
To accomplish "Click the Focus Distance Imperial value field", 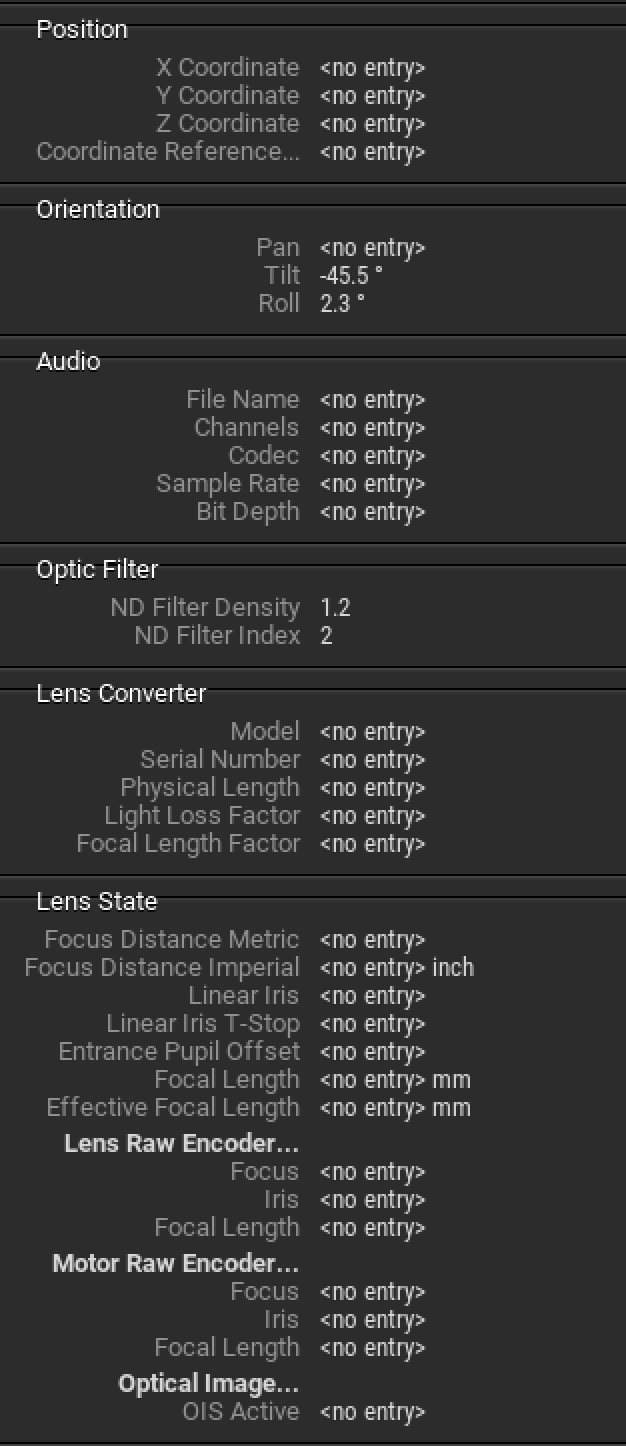I will click(372, 968).
